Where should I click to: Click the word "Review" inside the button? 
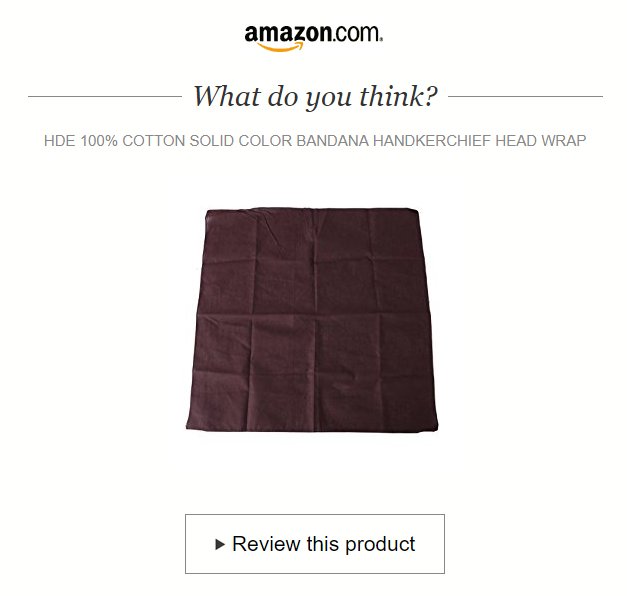pyautogui.click(x=266, y=544)
